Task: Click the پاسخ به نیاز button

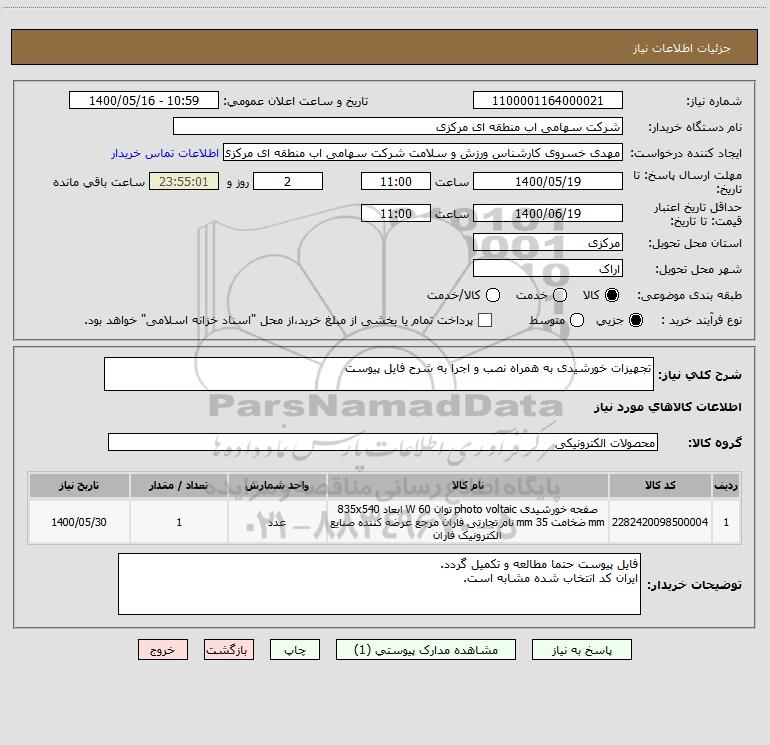Action: tap(581, 650)
